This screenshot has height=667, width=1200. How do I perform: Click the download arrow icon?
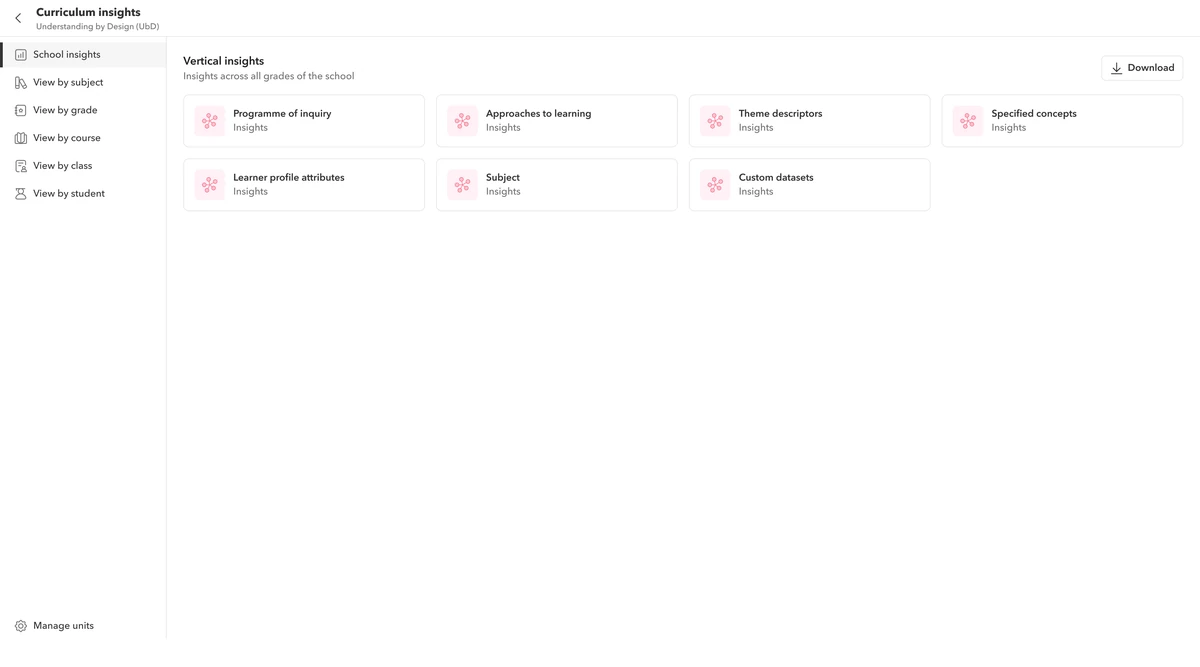[1117, 68]
